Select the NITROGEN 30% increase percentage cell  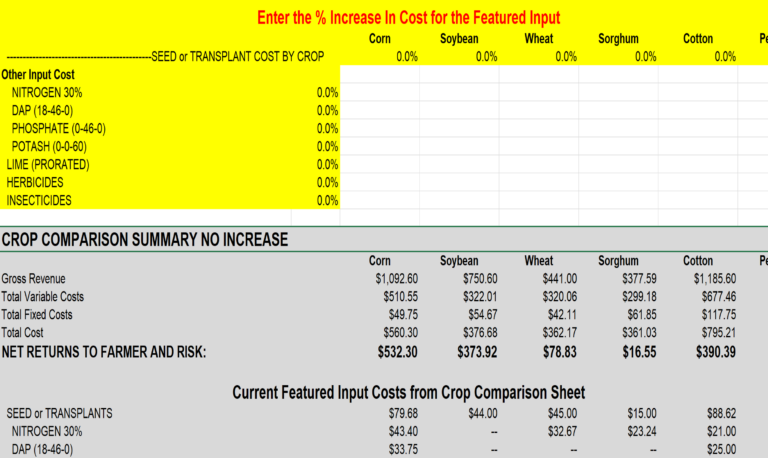315,93
